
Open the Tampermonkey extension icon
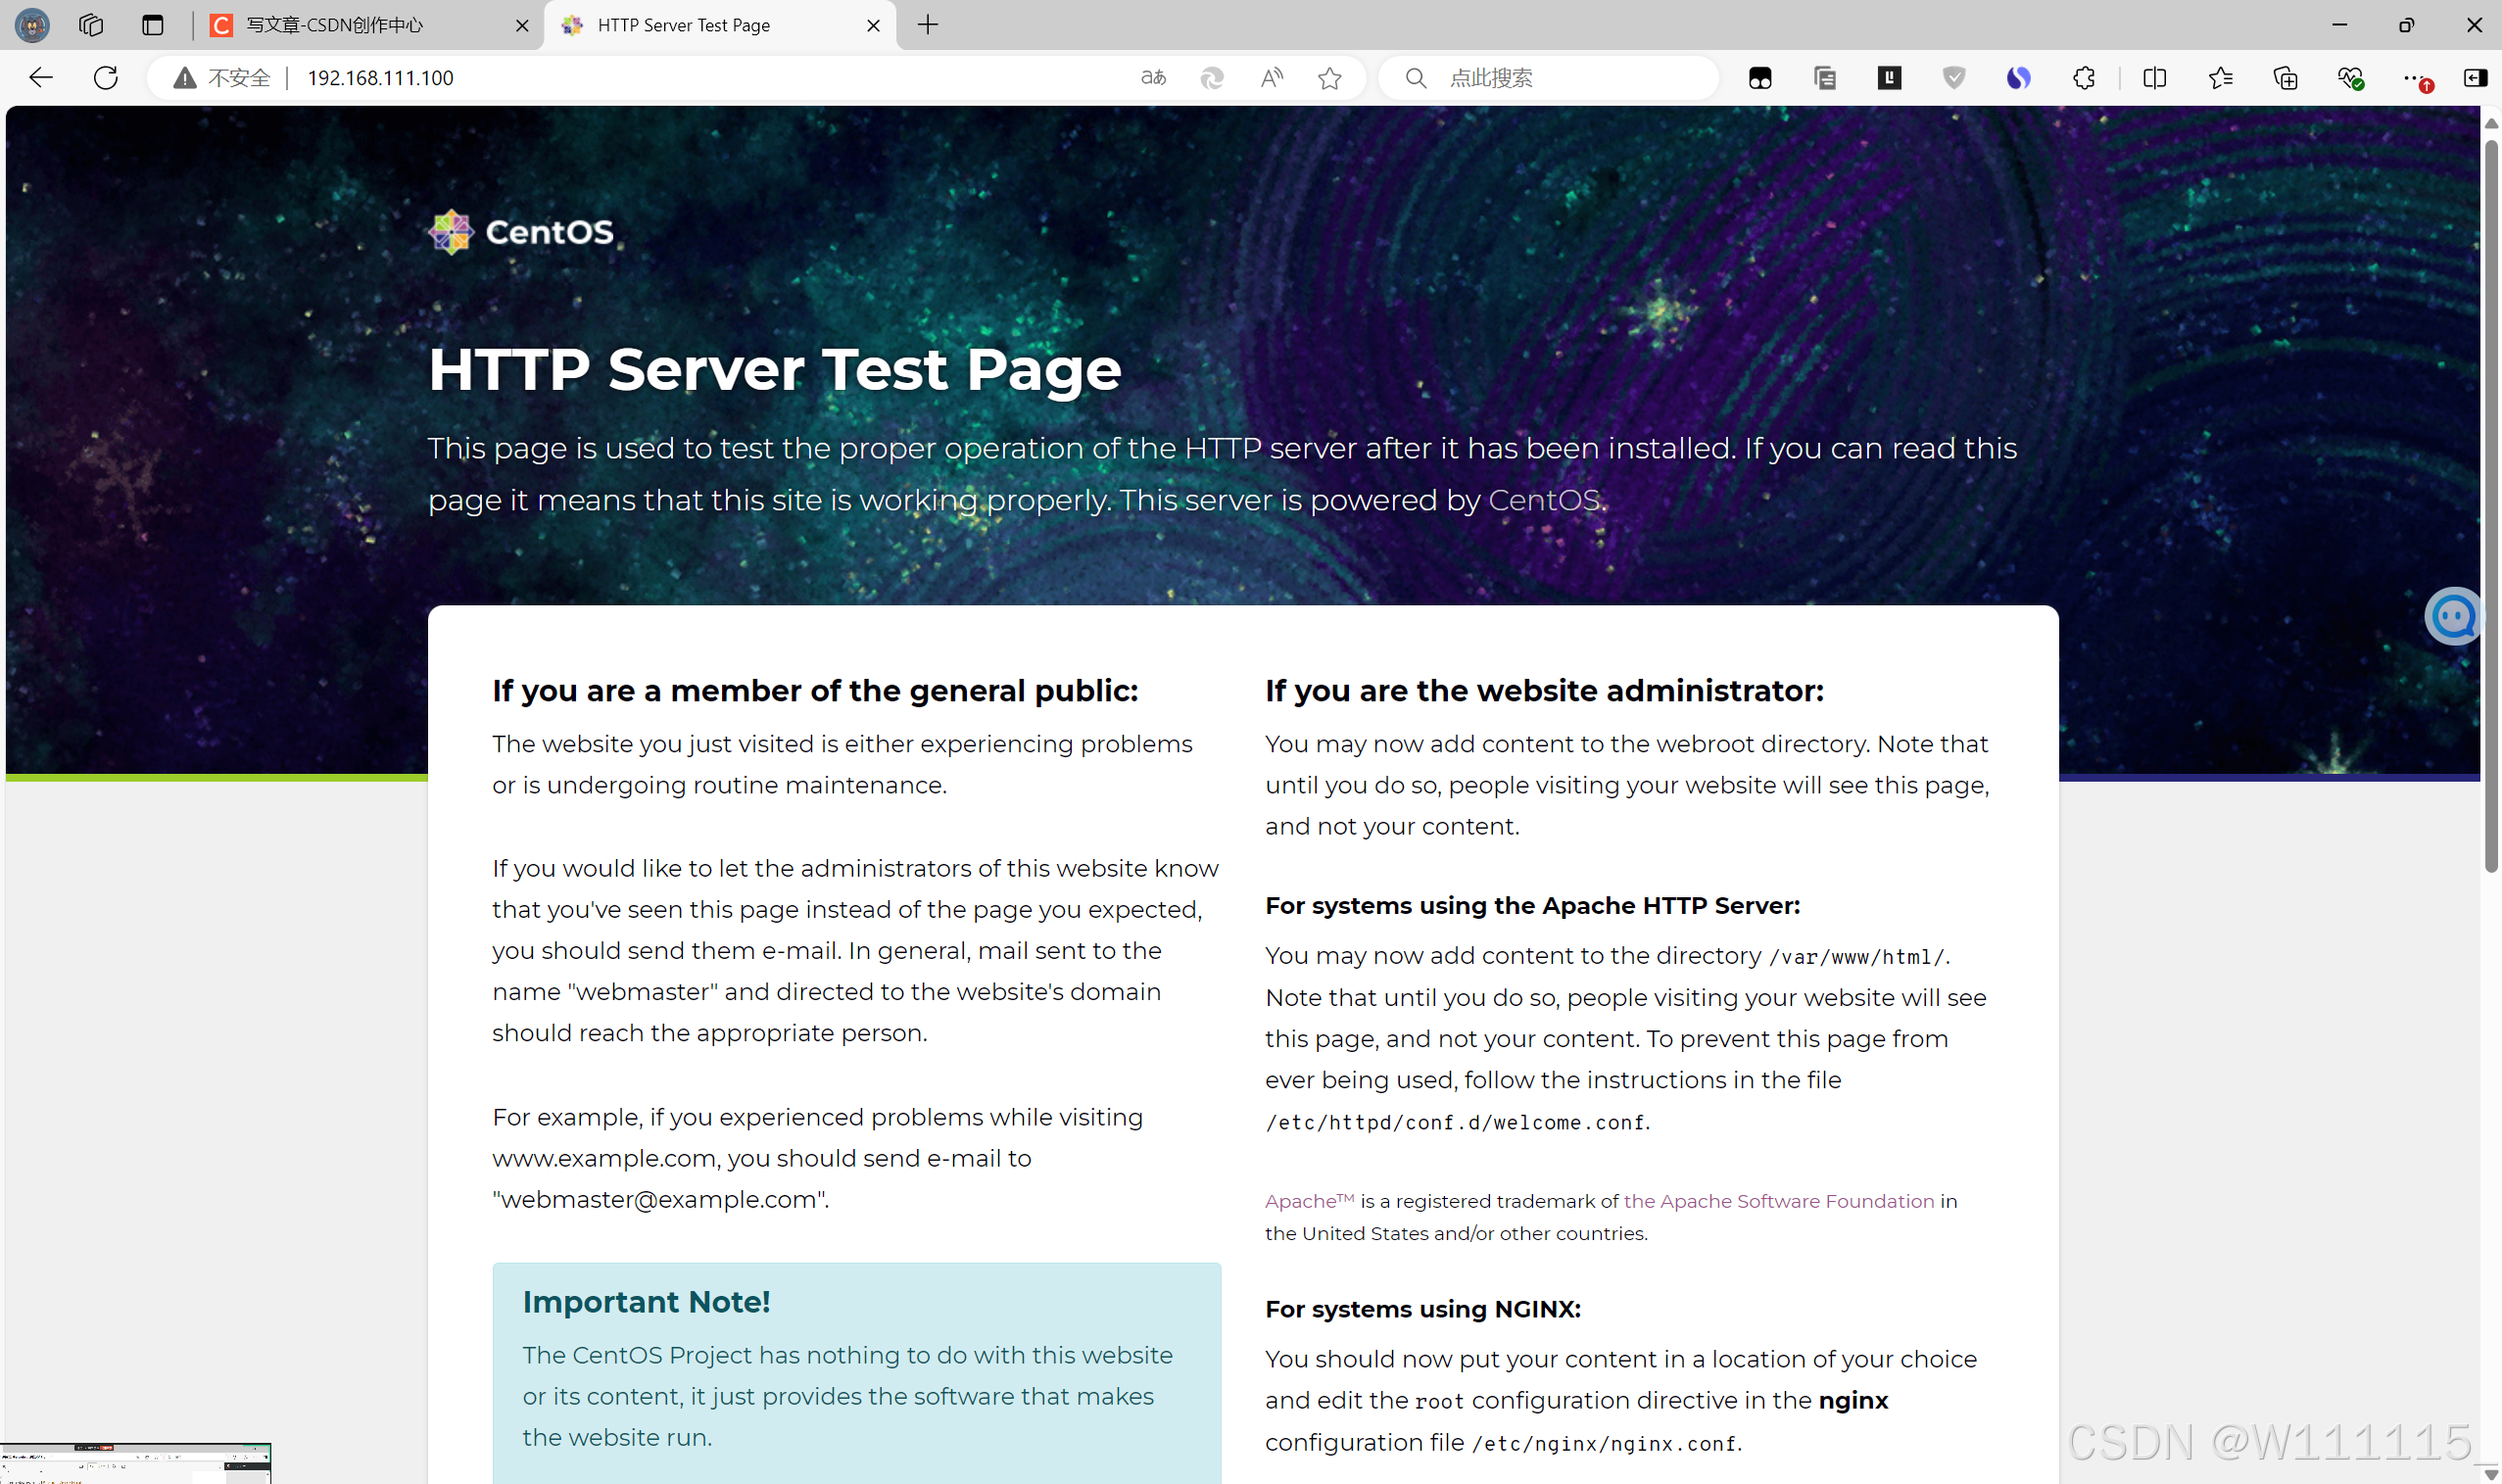point(1760,78)
